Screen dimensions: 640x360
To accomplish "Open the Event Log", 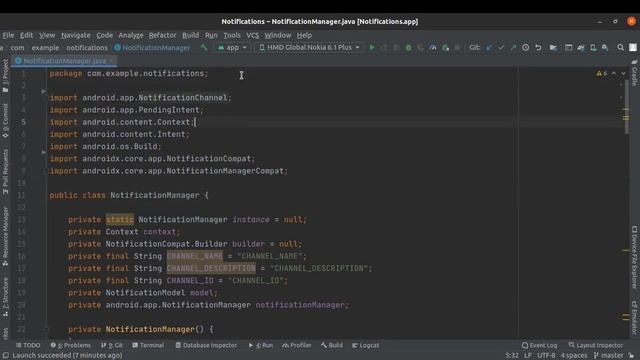I will [539, 345].
